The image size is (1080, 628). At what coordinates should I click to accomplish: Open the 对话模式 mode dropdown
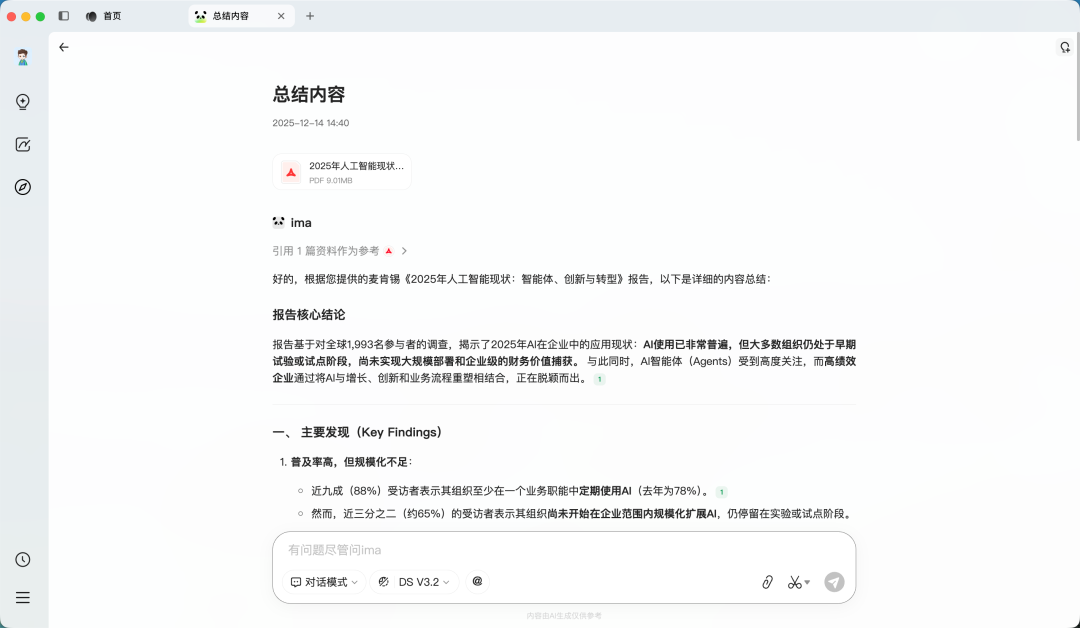click(x=322, y=581)
